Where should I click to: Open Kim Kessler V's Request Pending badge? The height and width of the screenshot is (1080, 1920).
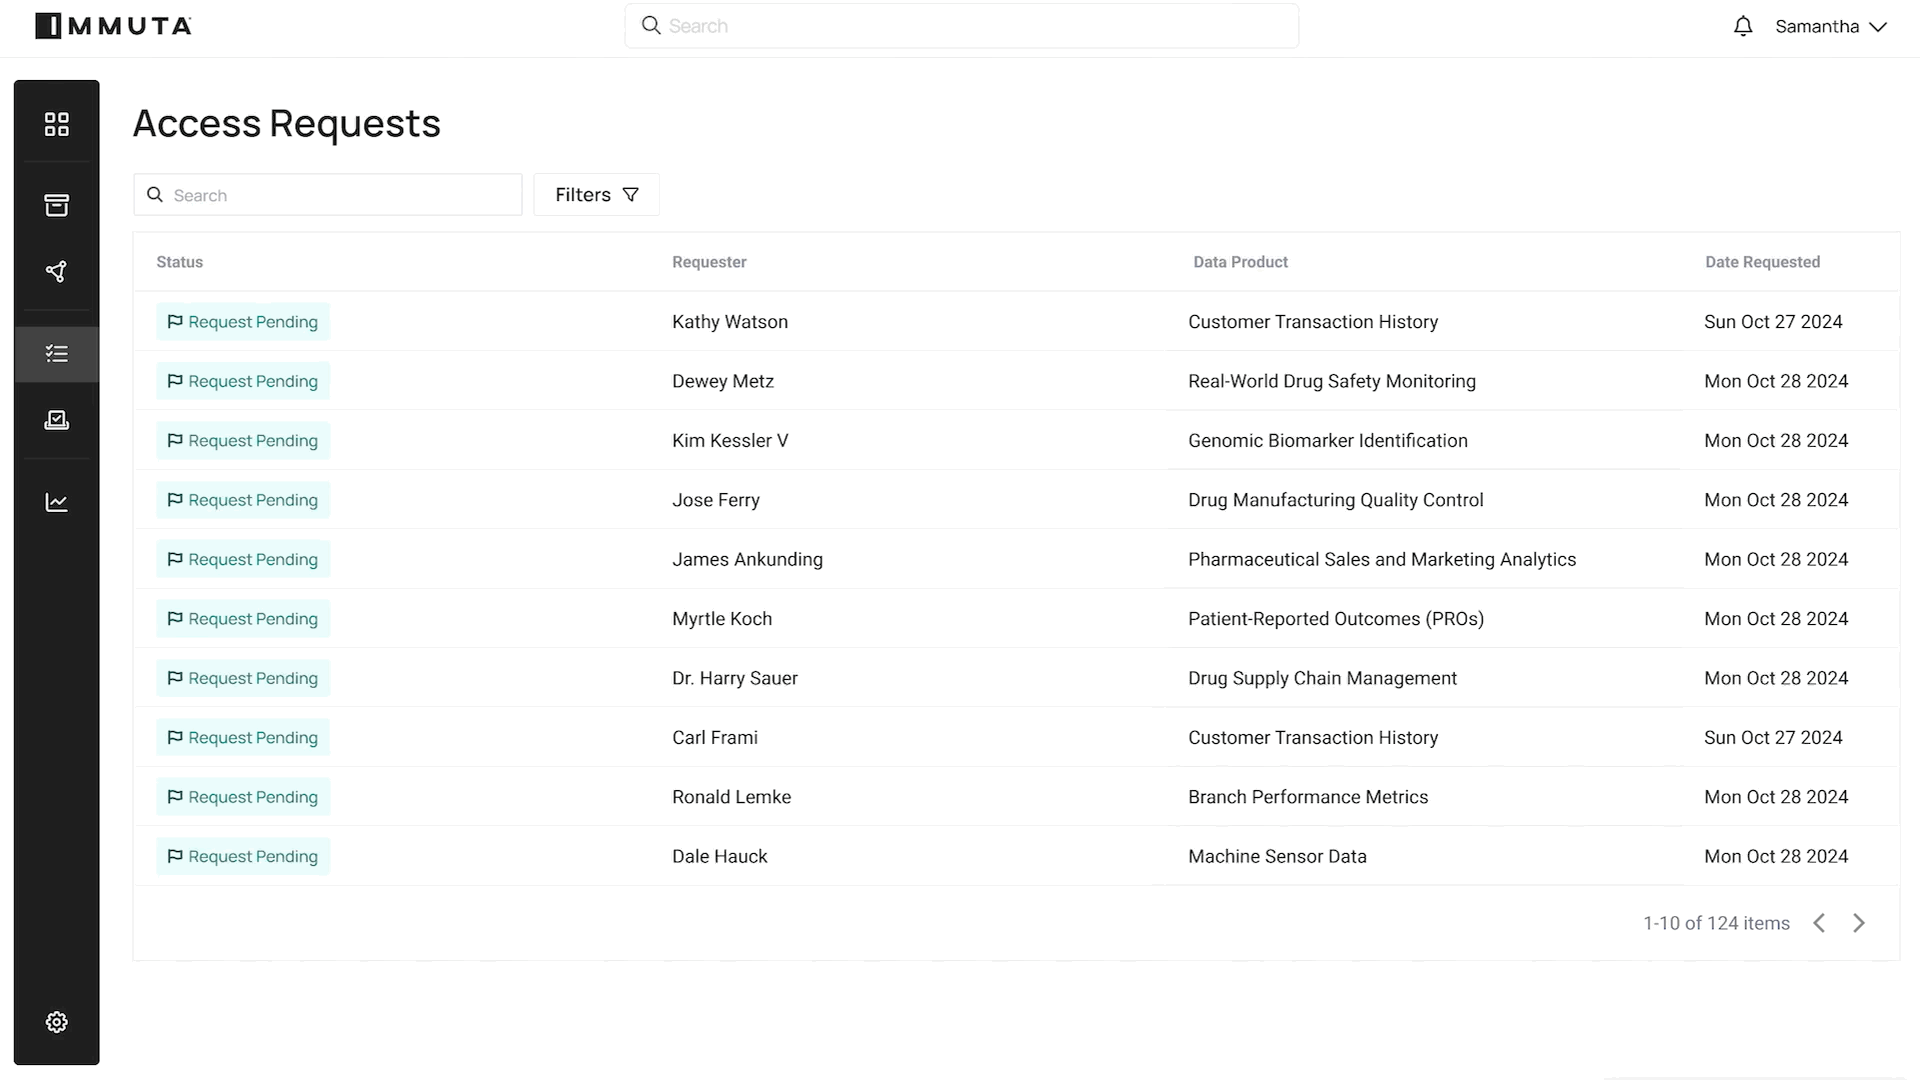(x=243, y=441)
